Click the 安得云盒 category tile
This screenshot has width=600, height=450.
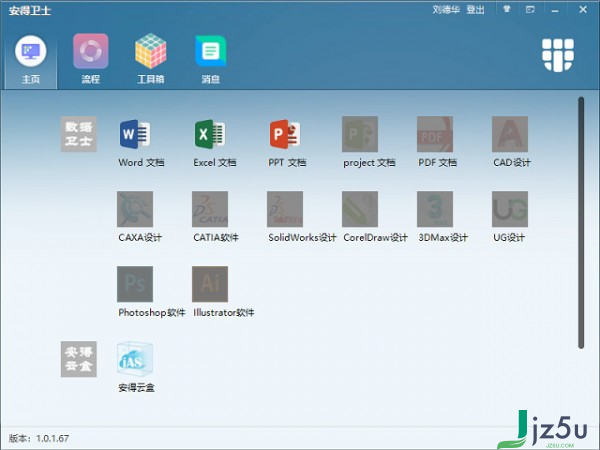(78, 359)
